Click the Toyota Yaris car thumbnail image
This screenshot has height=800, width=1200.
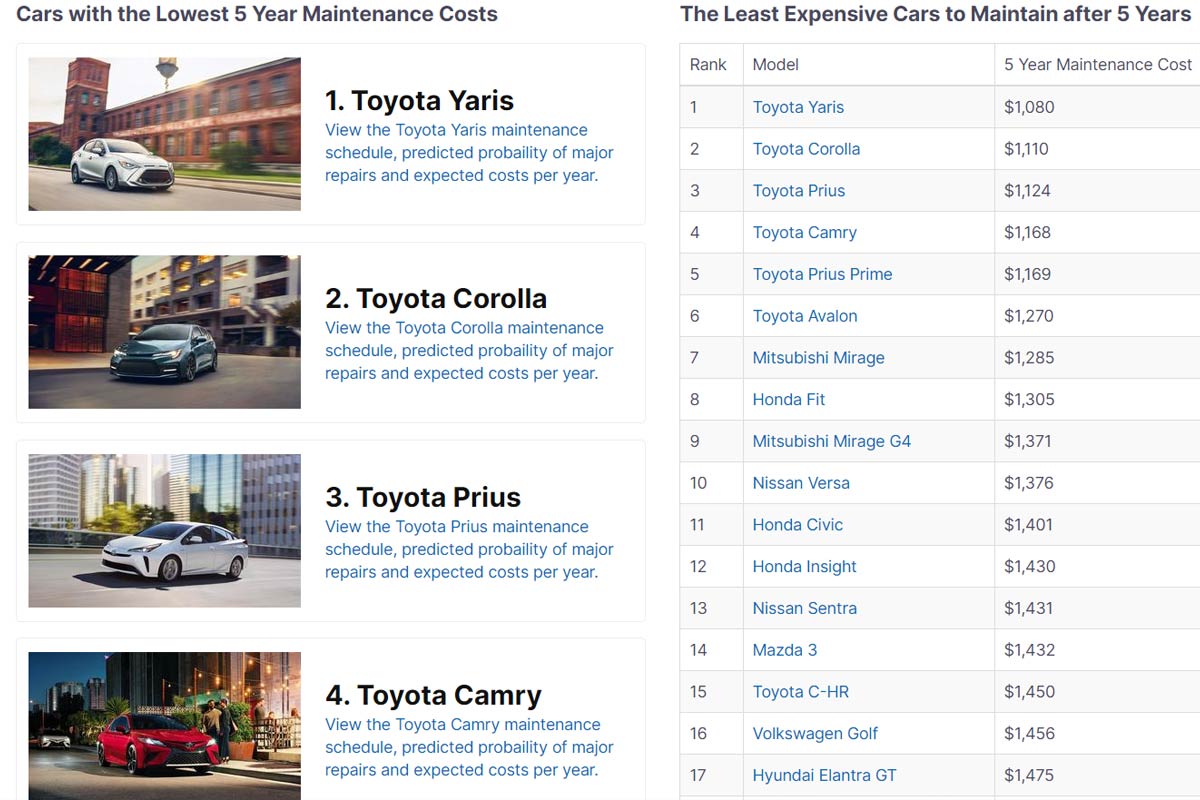point(164,134)
